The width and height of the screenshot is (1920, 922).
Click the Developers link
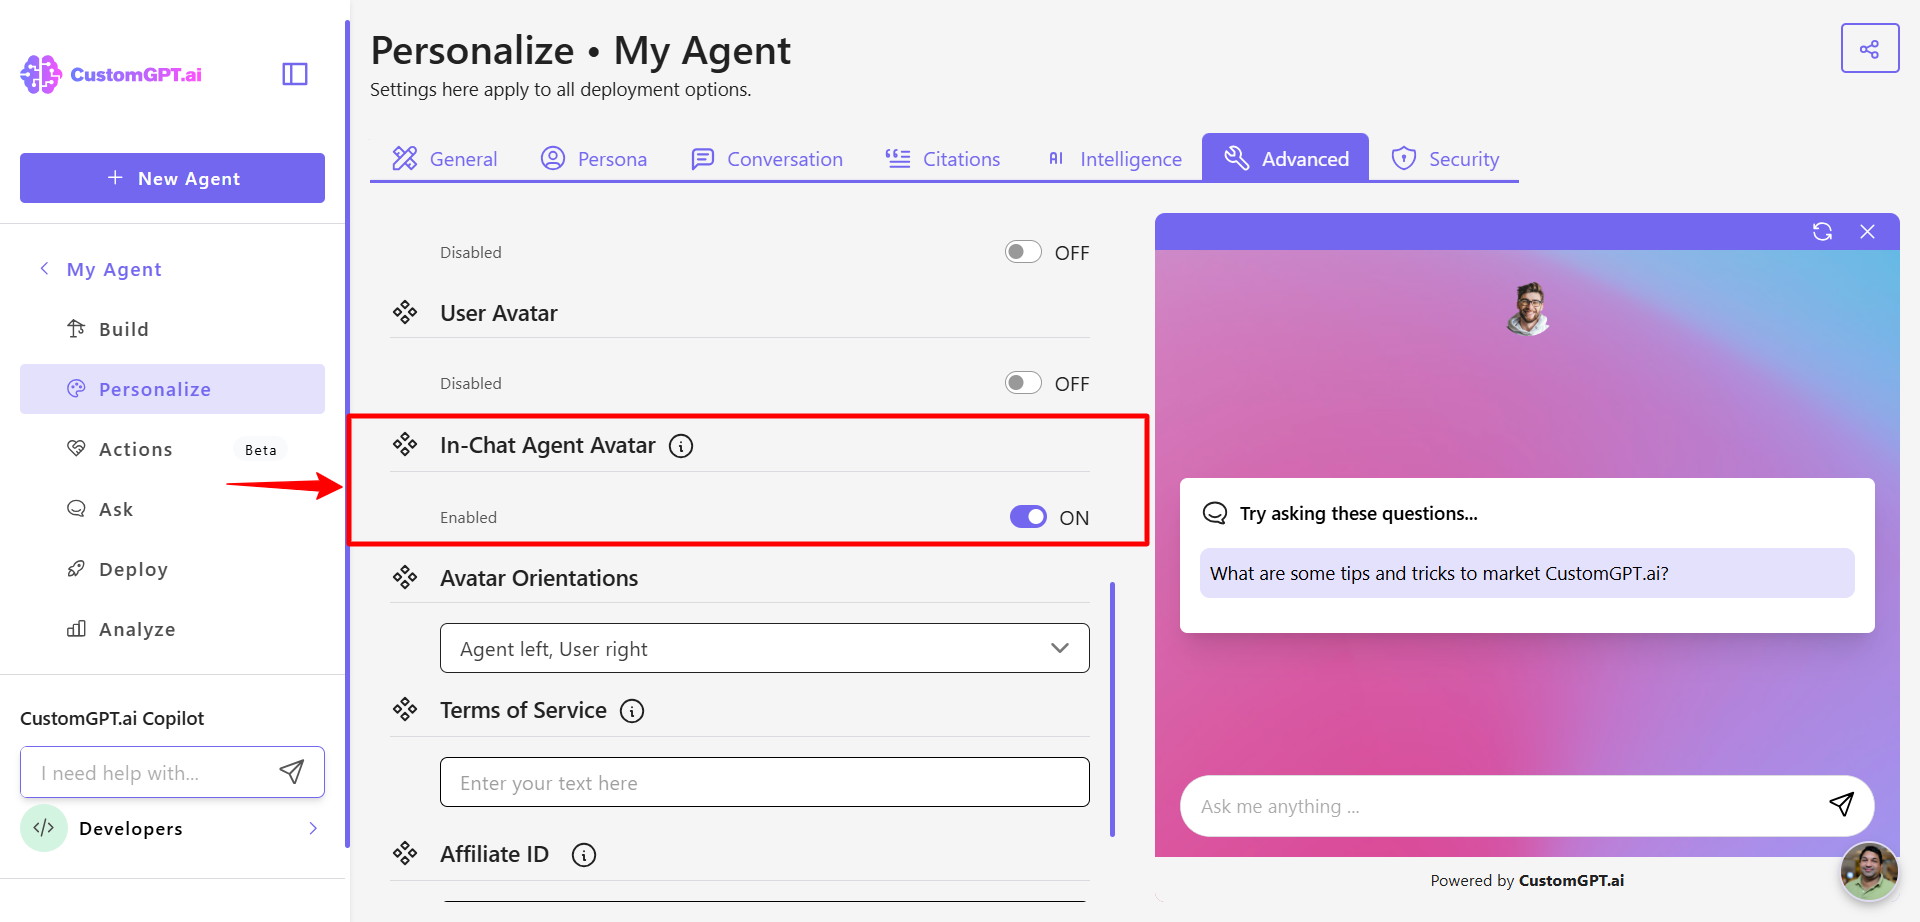click(131, 828)
